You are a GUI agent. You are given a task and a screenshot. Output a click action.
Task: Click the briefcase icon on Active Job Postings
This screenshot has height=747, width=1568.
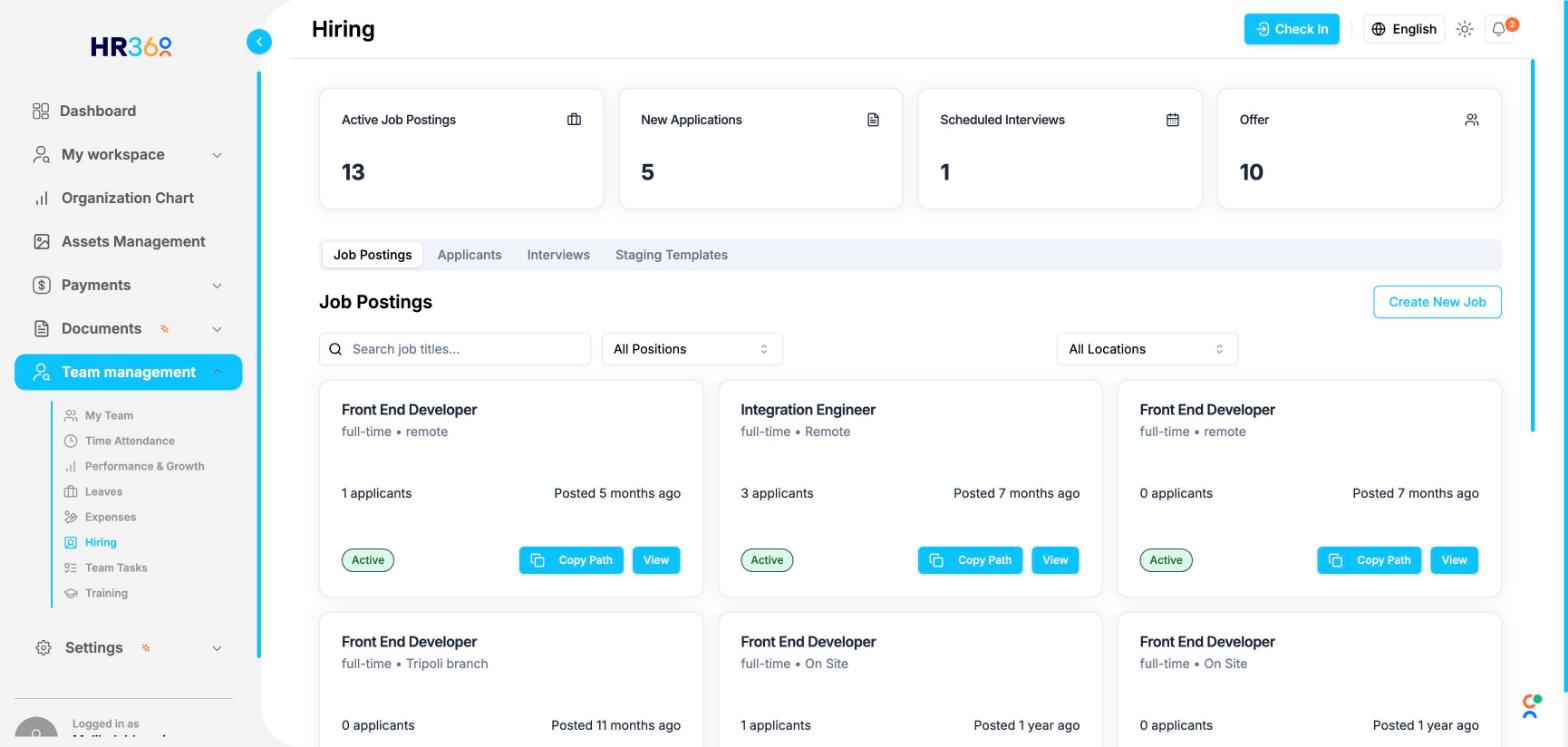(x=574, y=120)
